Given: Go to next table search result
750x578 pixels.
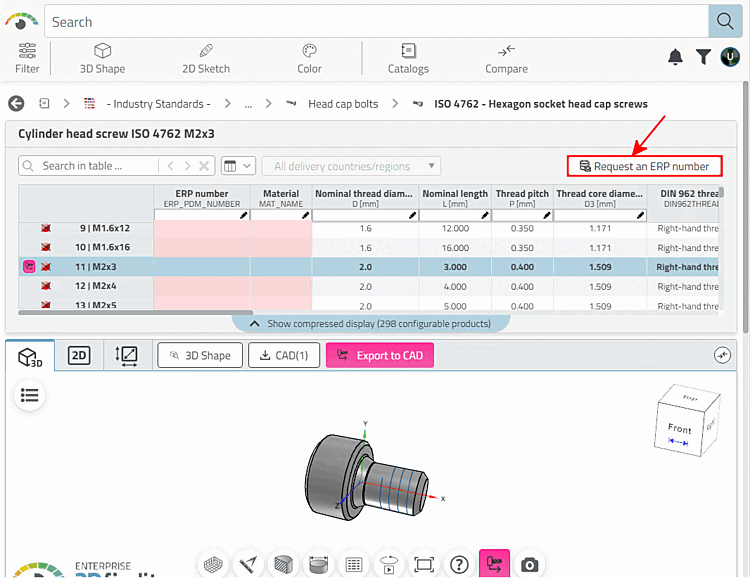Looking at the screenshot, I should click(x=187, y=166).
